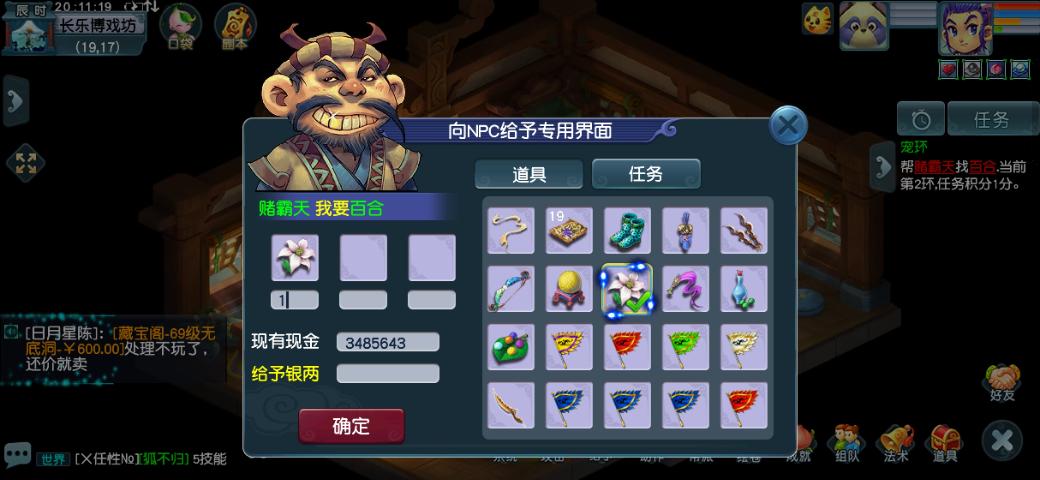Switch to the 道具 tab
1040x480 pixels.
(529, 174)
